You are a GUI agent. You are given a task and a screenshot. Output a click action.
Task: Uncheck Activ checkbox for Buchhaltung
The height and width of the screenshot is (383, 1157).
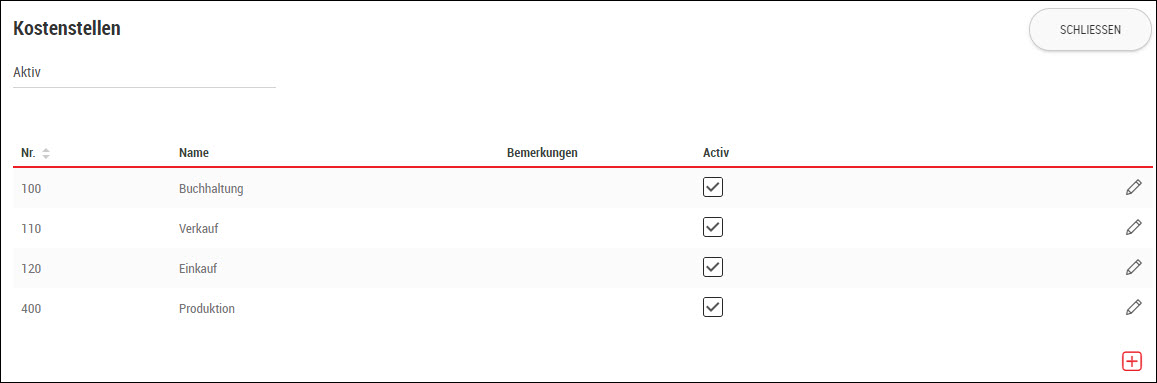click(x=713, y=187)
